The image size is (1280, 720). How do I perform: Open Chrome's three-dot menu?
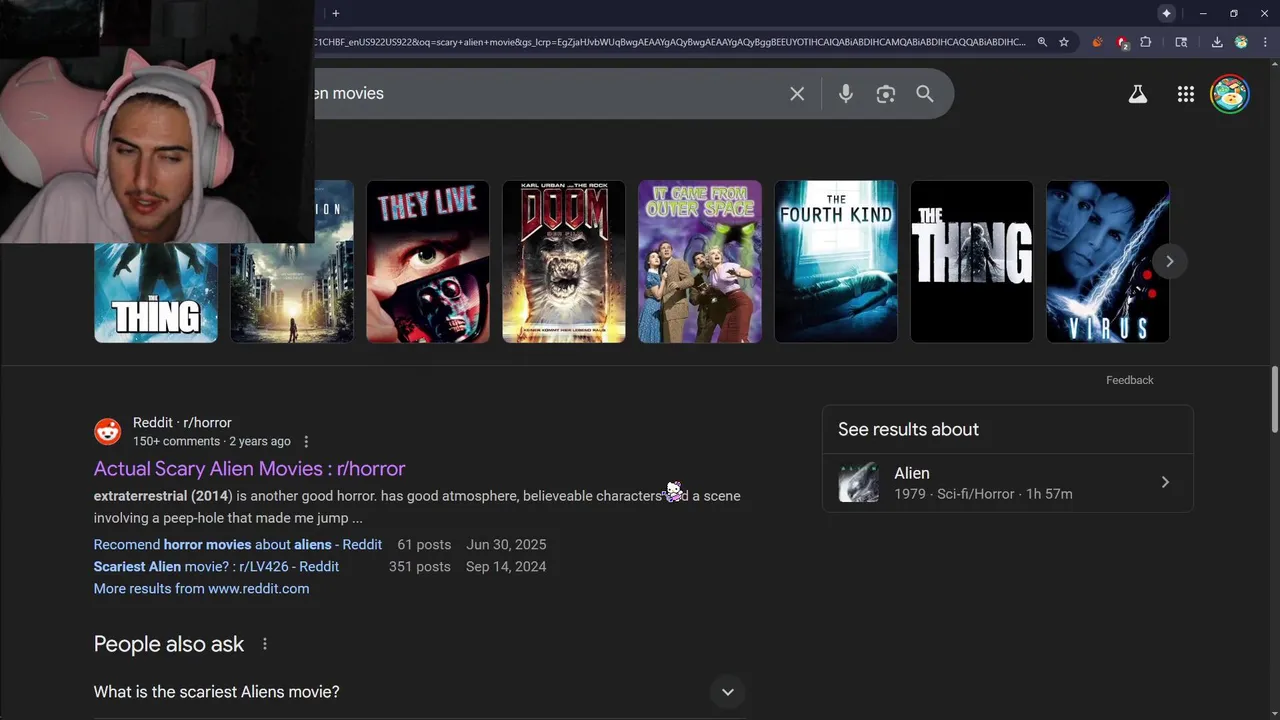(x=1265, y=42)
